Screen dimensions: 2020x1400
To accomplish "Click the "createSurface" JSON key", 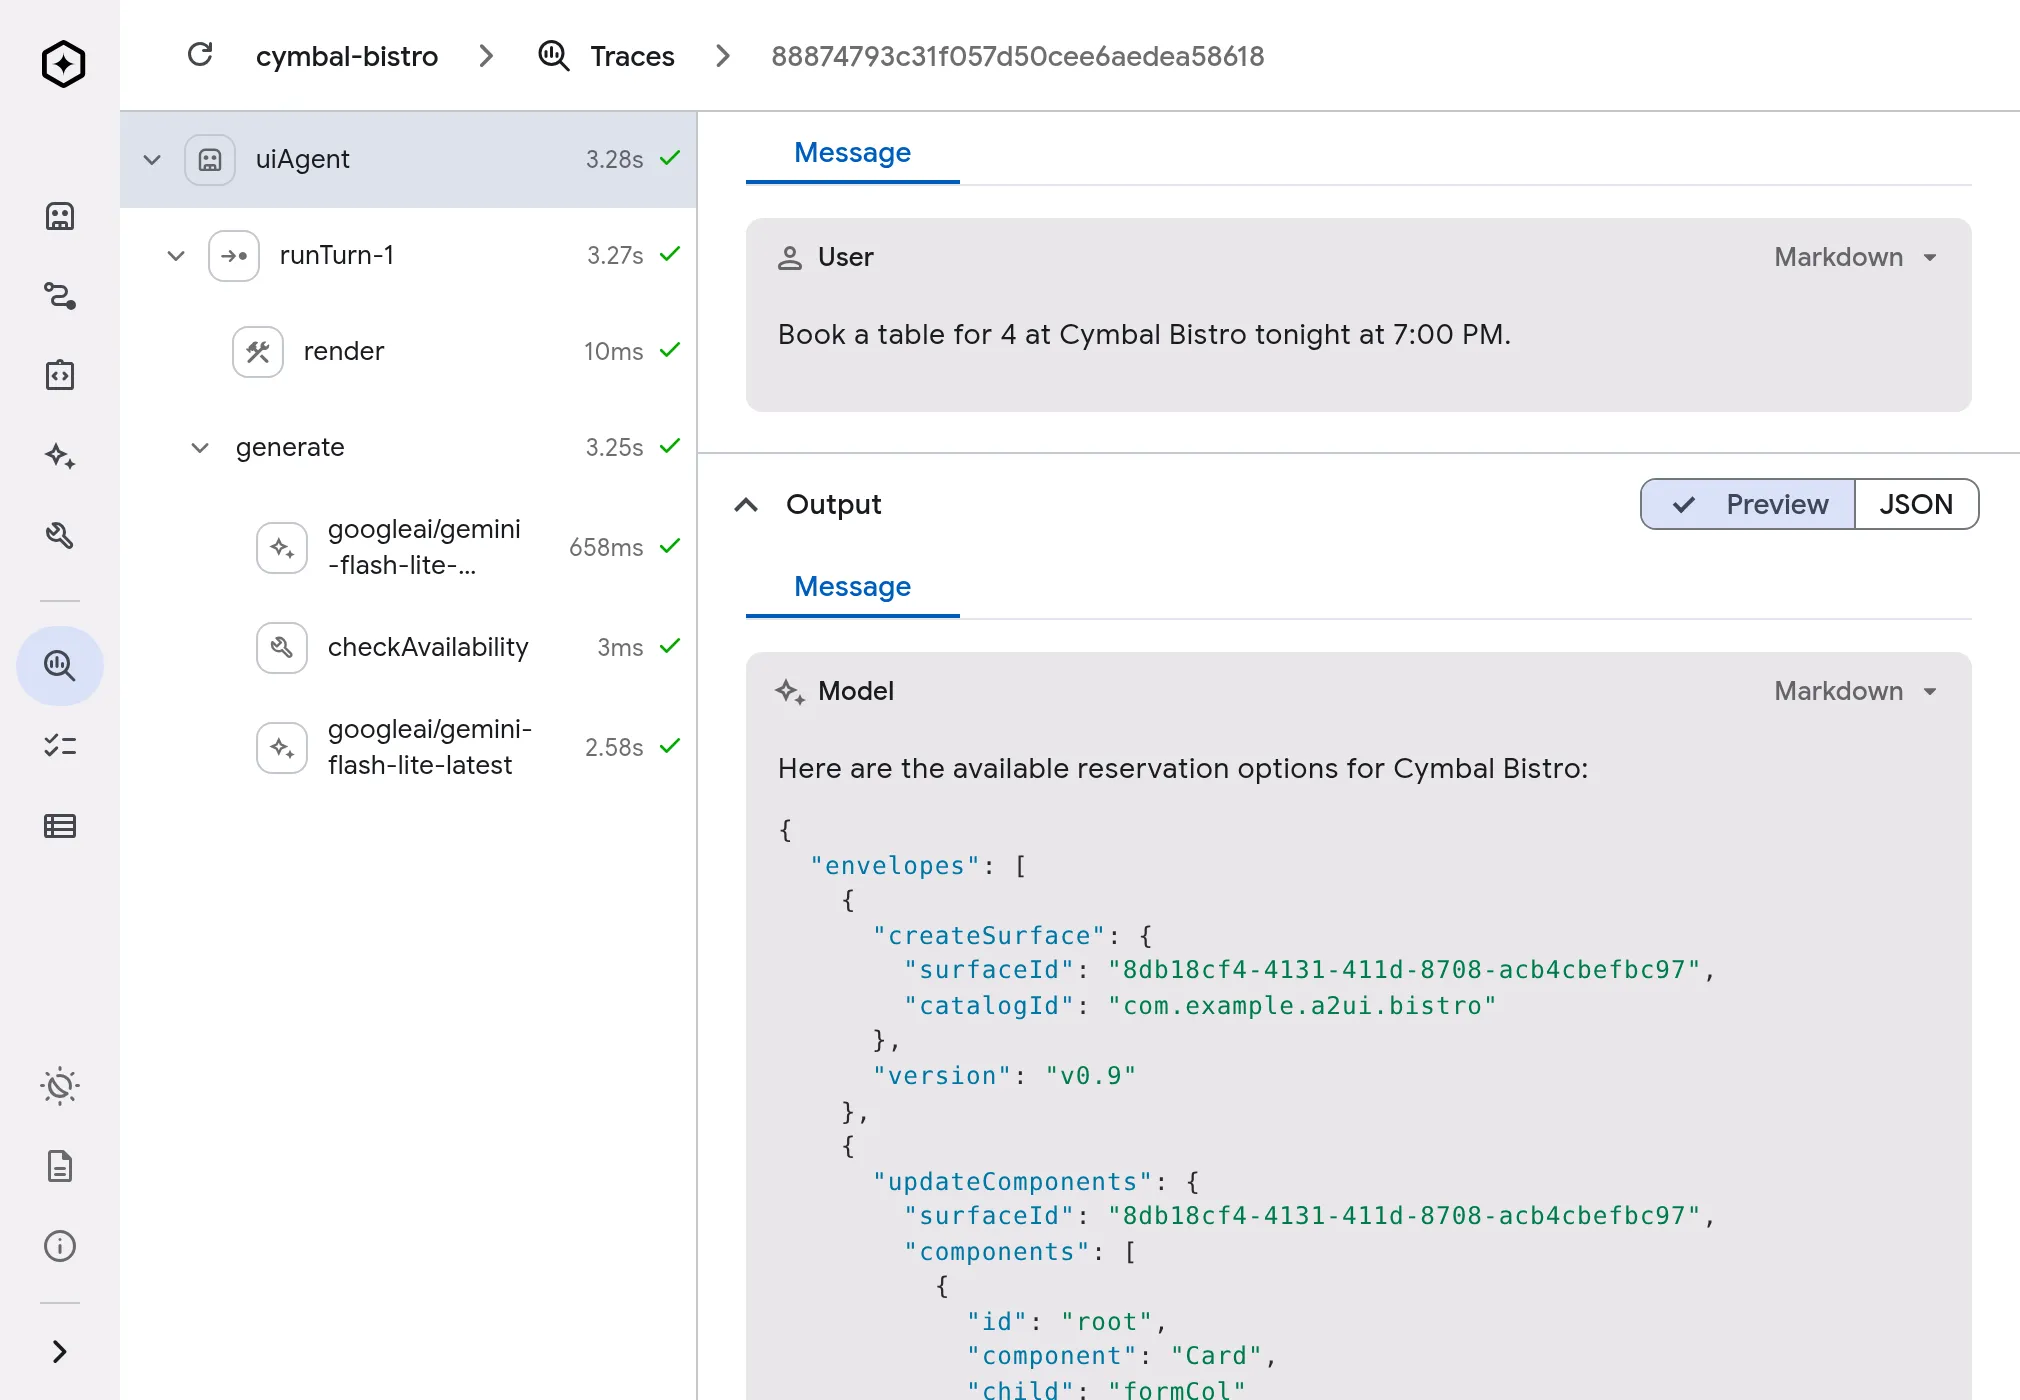I will tap(989, 936).
